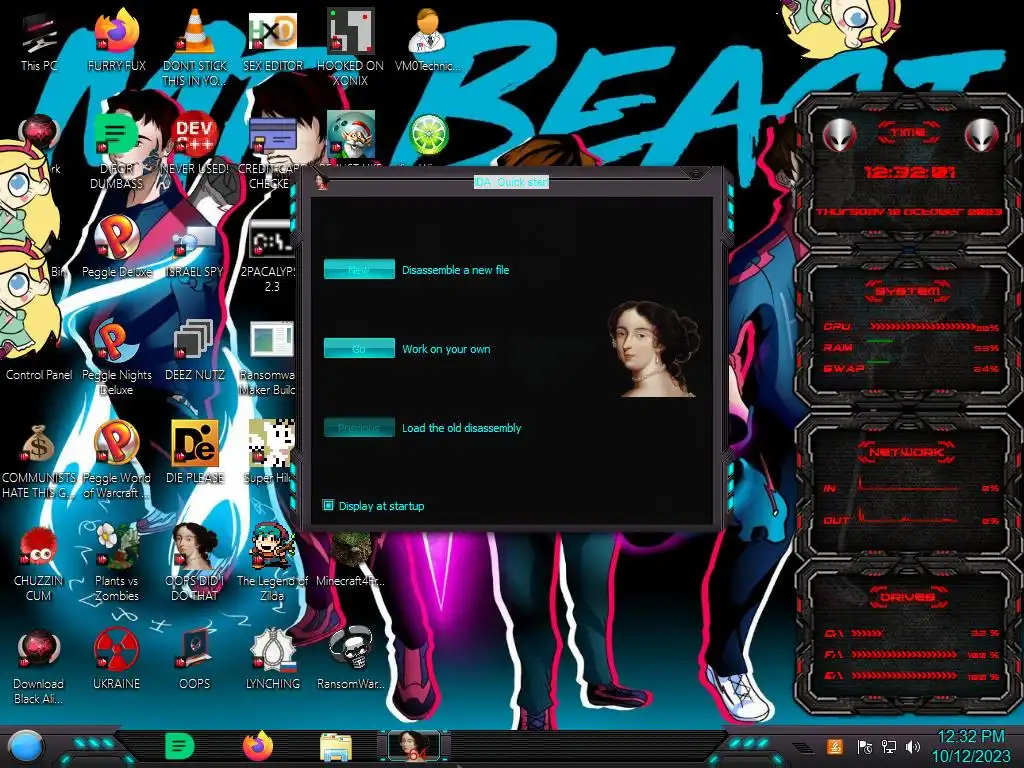Click the orange tray icon
Viewport: 1024px width, 768px height.
[x=835, y=746]
